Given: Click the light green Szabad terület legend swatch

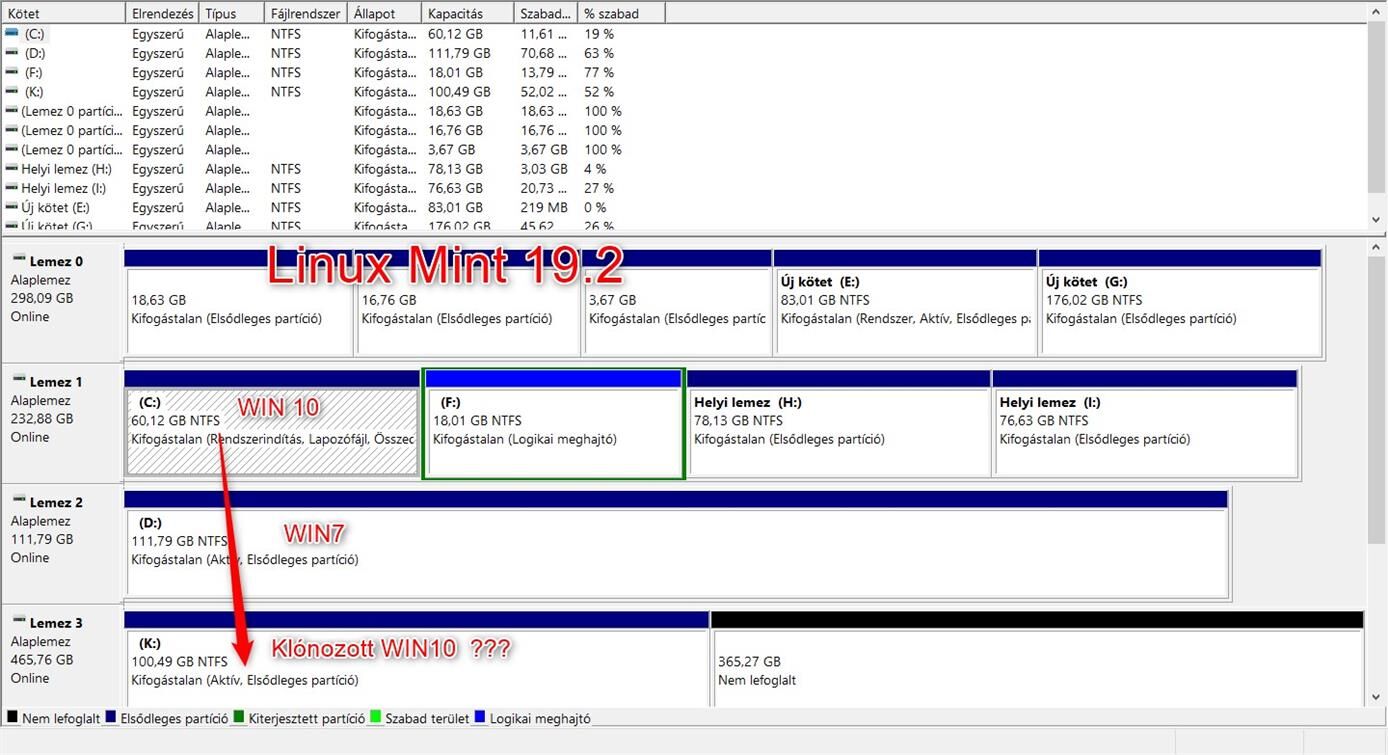Looking at the screenshot, I should (x=376, y=718).
